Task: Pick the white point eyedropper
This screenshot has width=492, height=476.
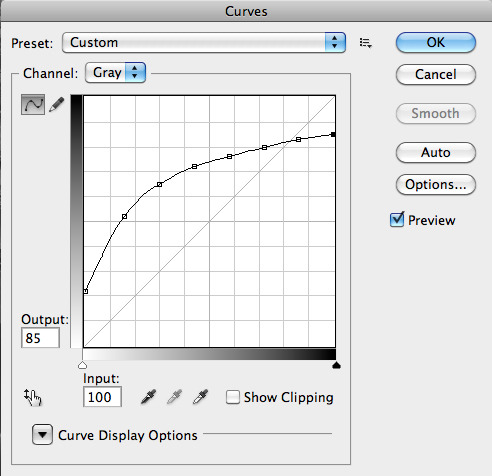Action: (x=200, y=397)
